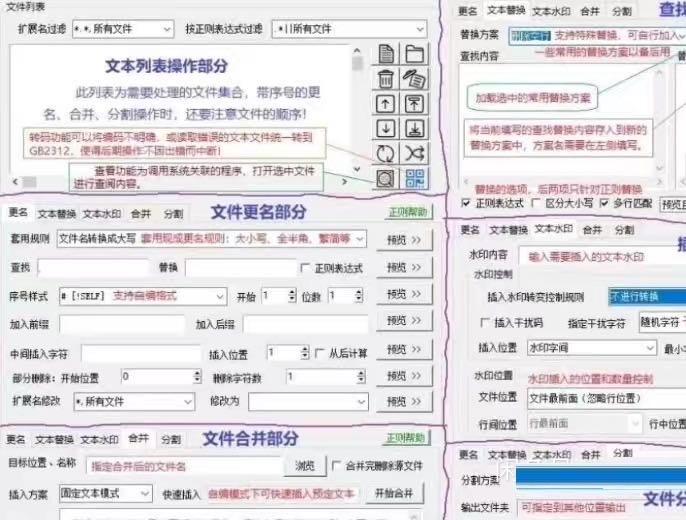Click 预览 >> in the 序号样式 row

[x=404, y=294]
